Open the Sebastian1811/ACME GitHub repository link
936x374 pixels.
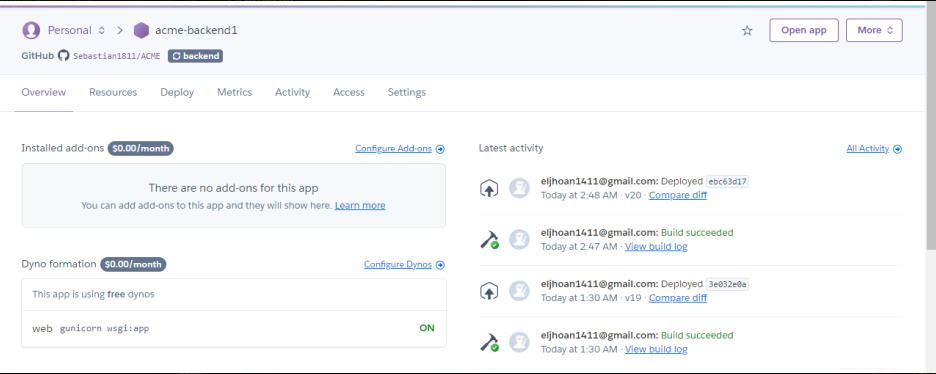[116, 57]
